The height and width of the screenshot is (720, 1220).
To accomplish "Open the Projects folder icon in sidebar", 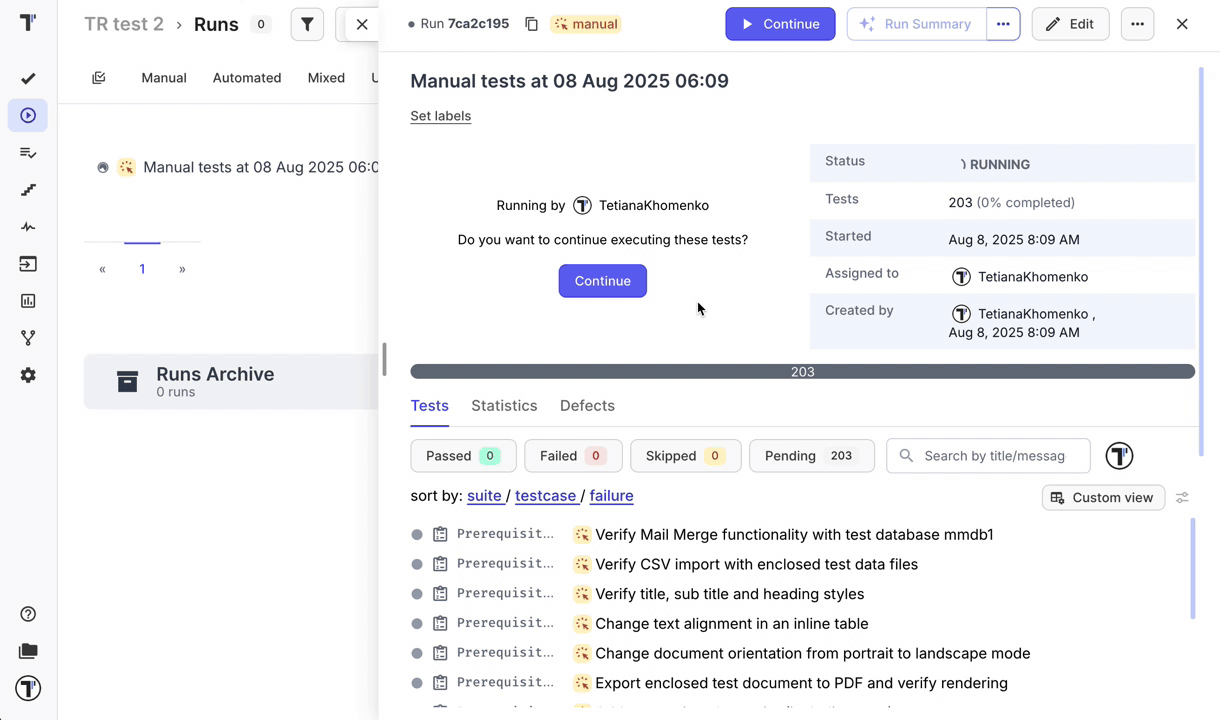I will (28, 651).
